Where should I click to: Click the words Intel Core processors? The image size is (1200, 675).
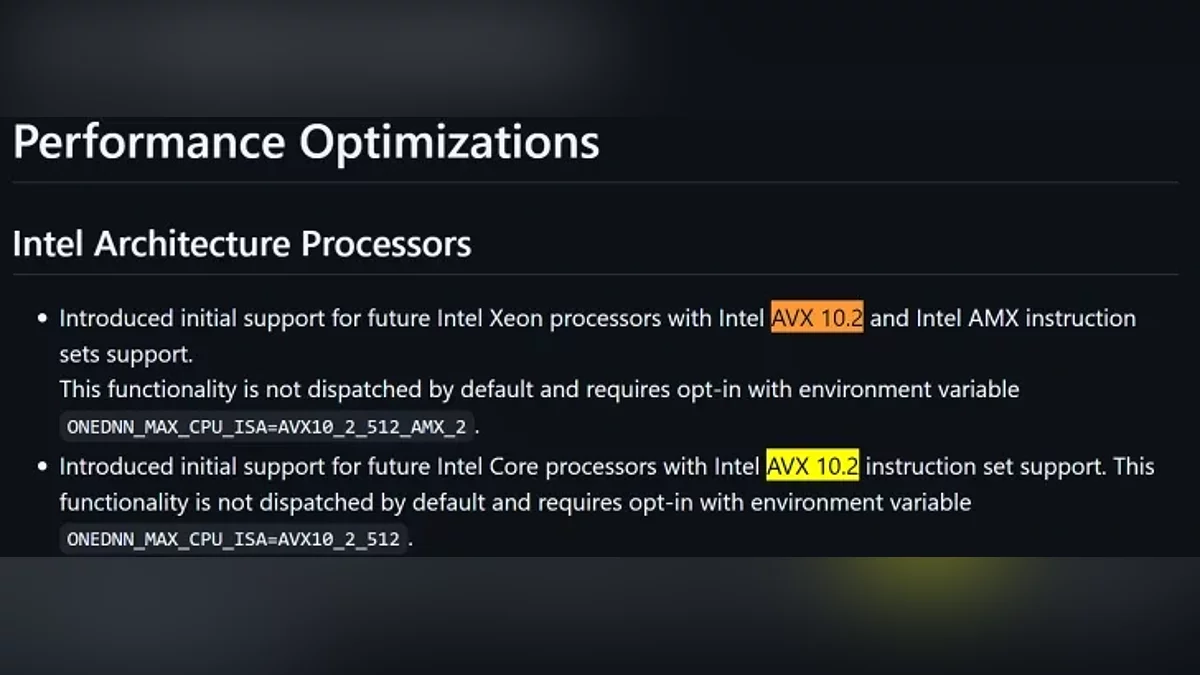point(549,467)
